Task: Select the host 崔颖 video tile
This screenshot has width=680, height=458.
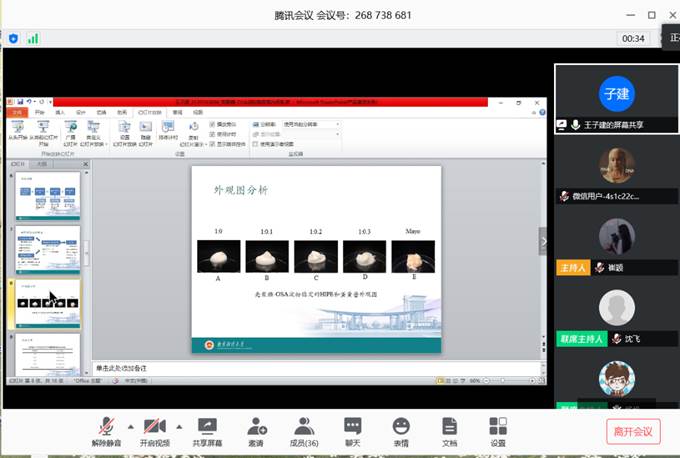Action: point(616,241)
